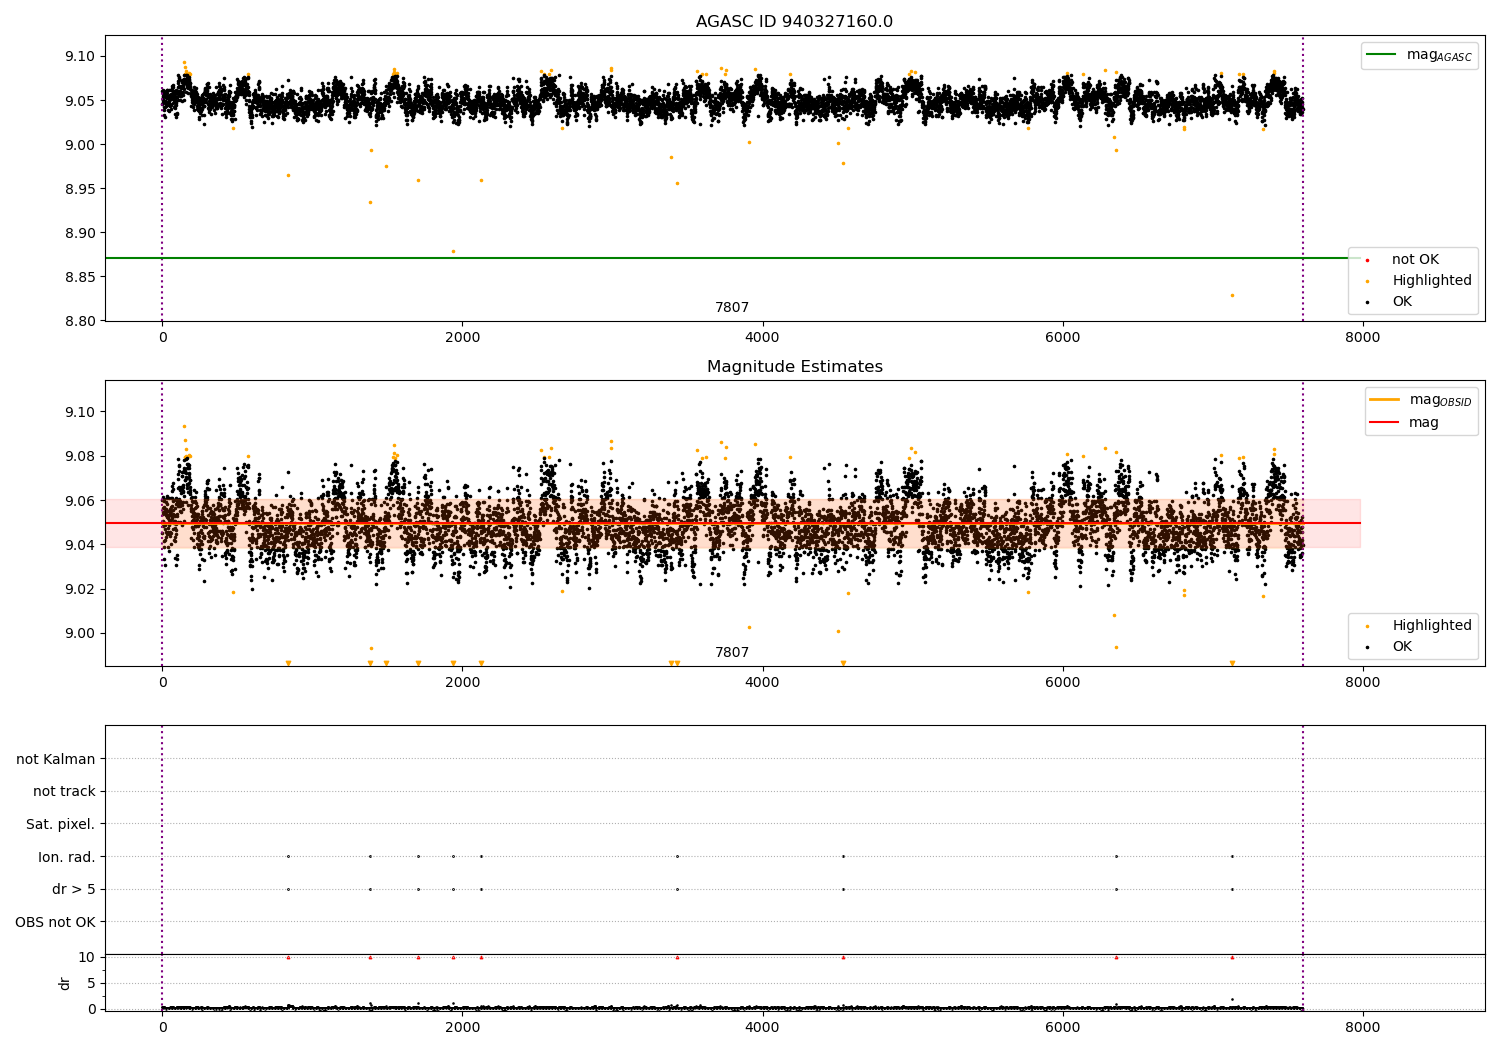Click the horizontal green mag AGASC line

point(733,258)
